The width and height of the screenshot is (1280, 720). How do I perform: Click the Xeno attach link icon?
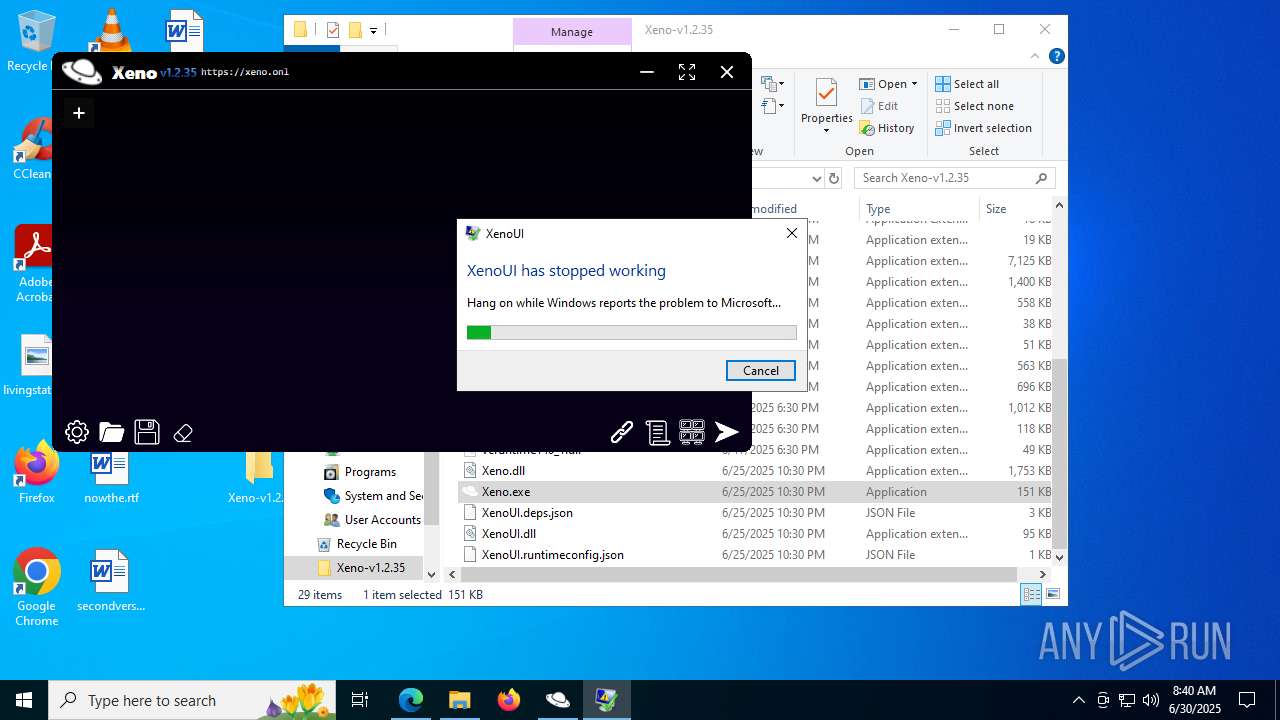pyautogui.click(x=622, y=432)
